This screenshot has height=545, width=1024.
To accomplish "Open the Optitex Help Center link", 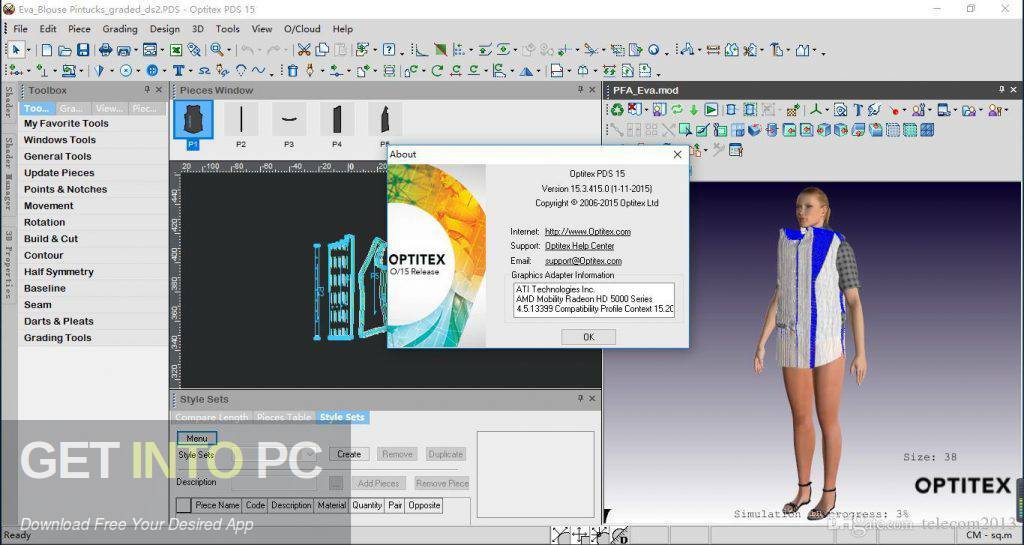I will 579,246.
